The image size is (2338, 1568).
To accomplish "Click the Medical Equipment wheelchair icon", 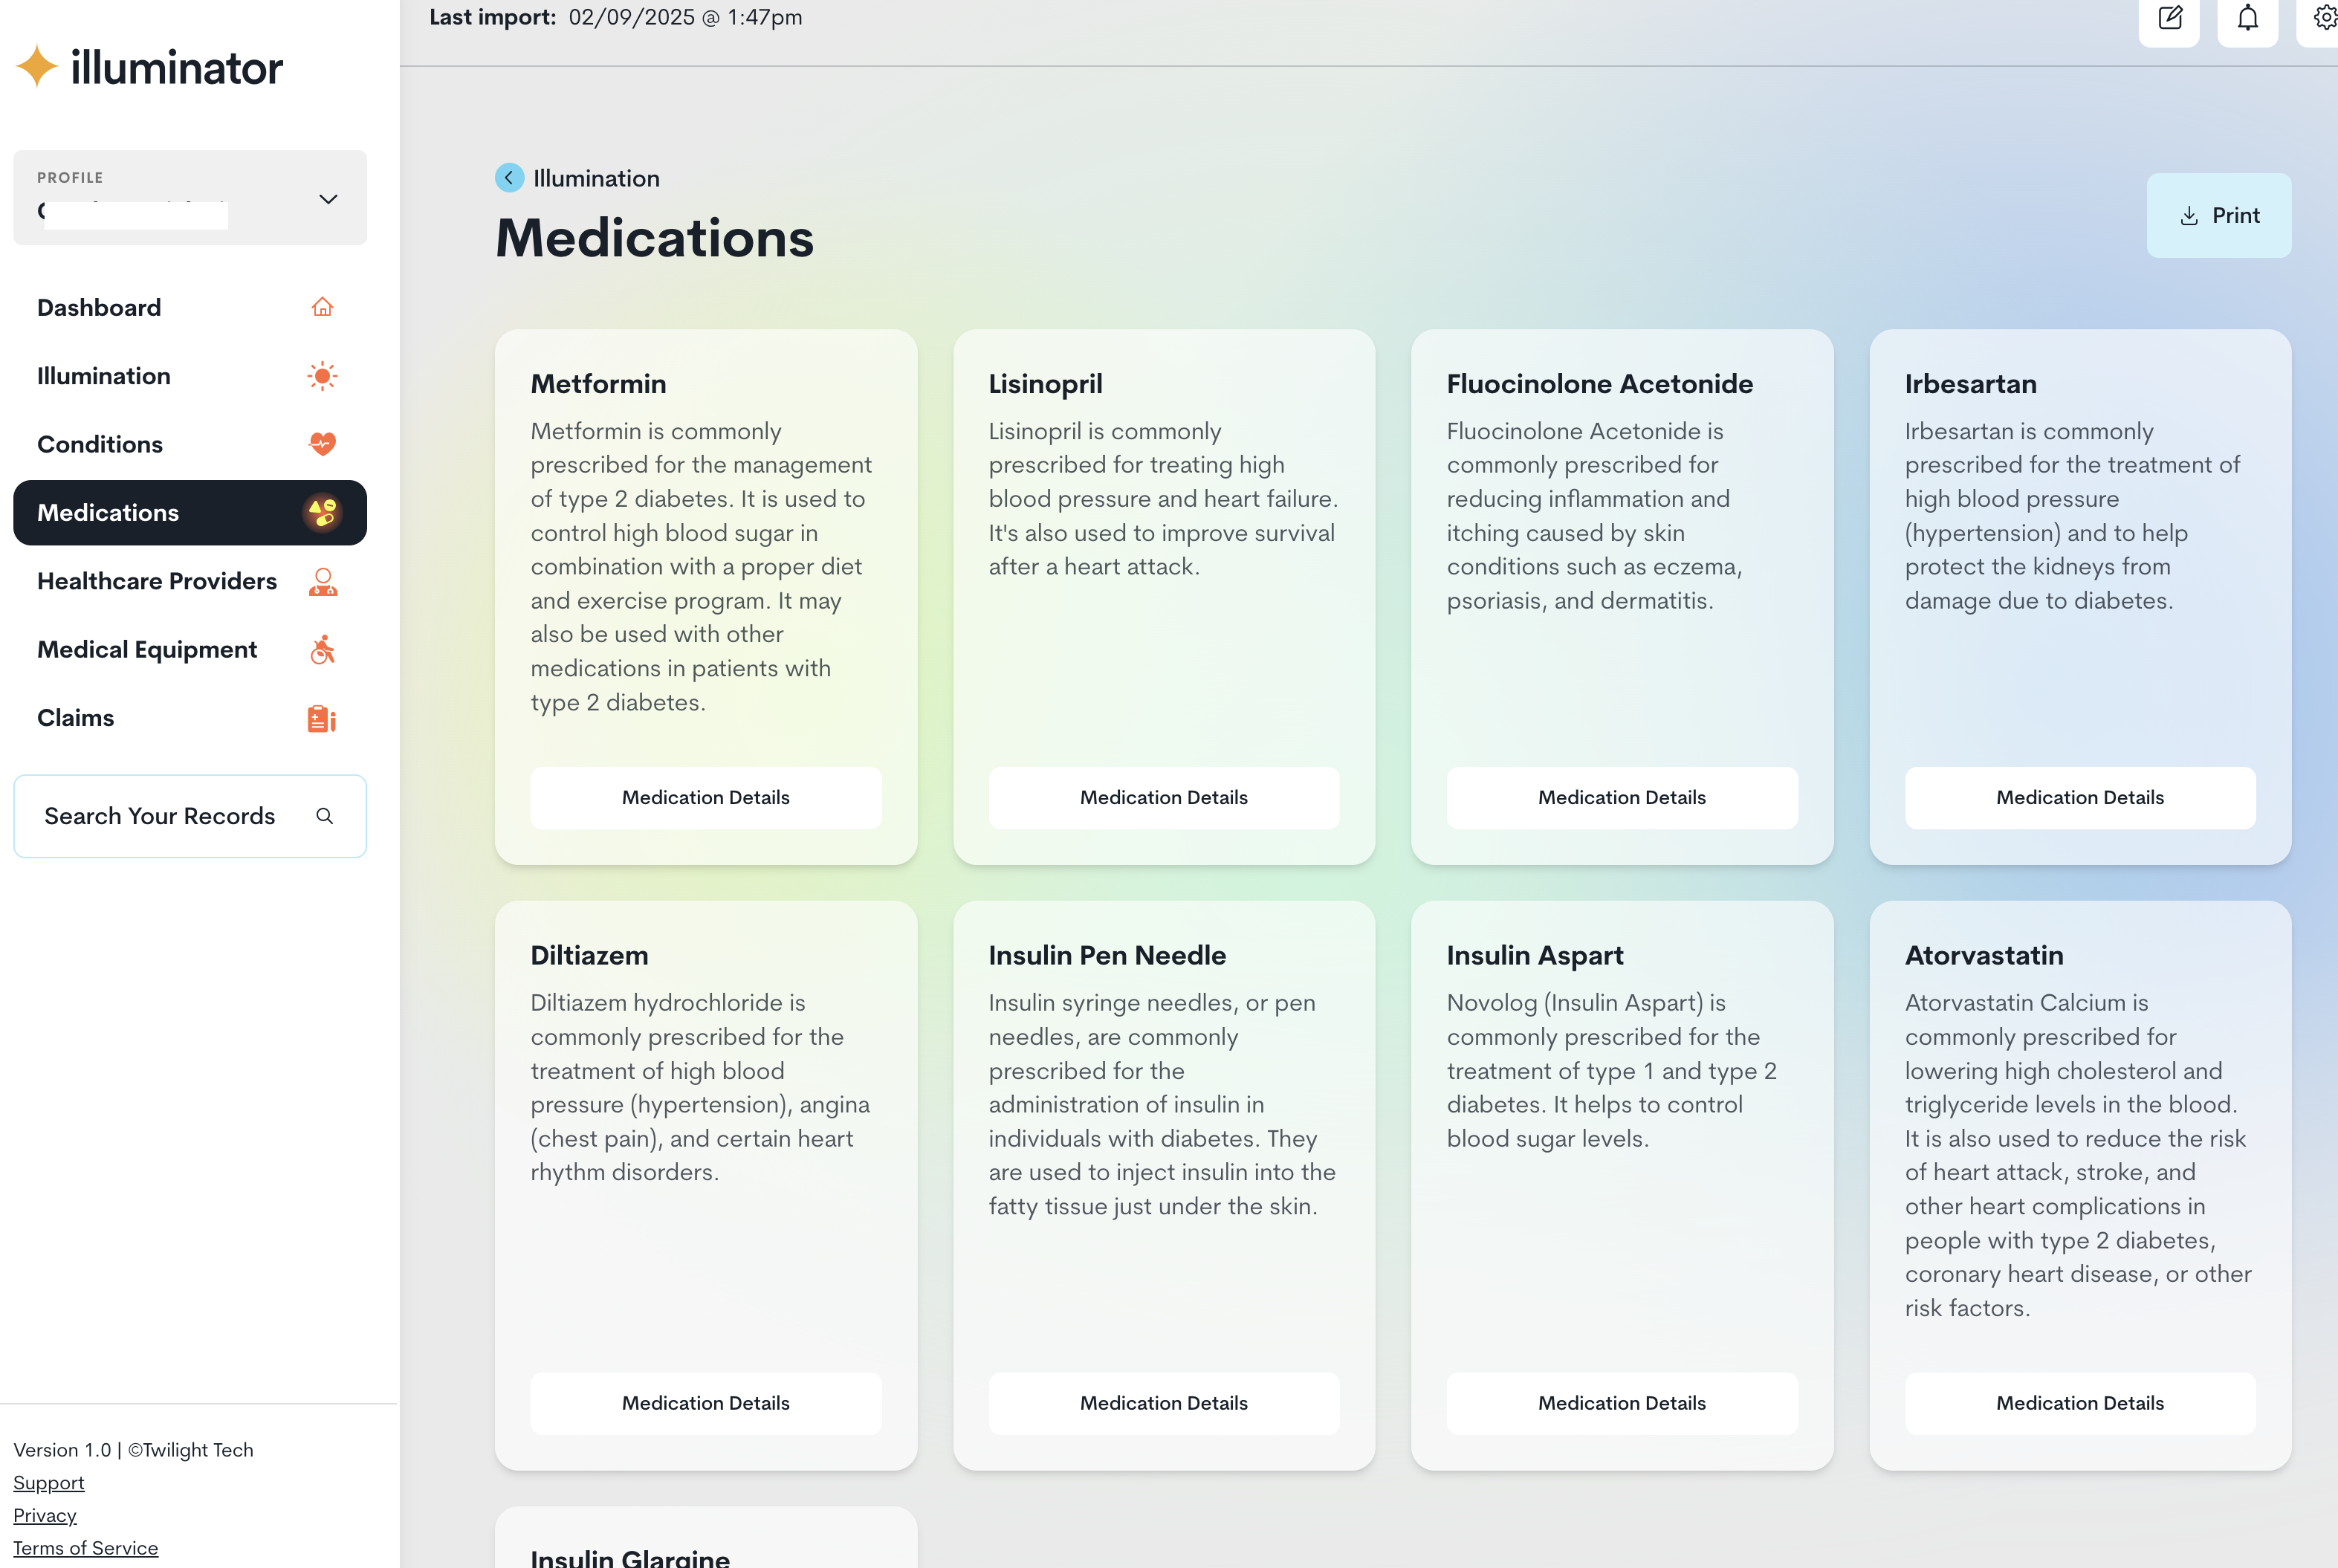I will click(322, 650).
